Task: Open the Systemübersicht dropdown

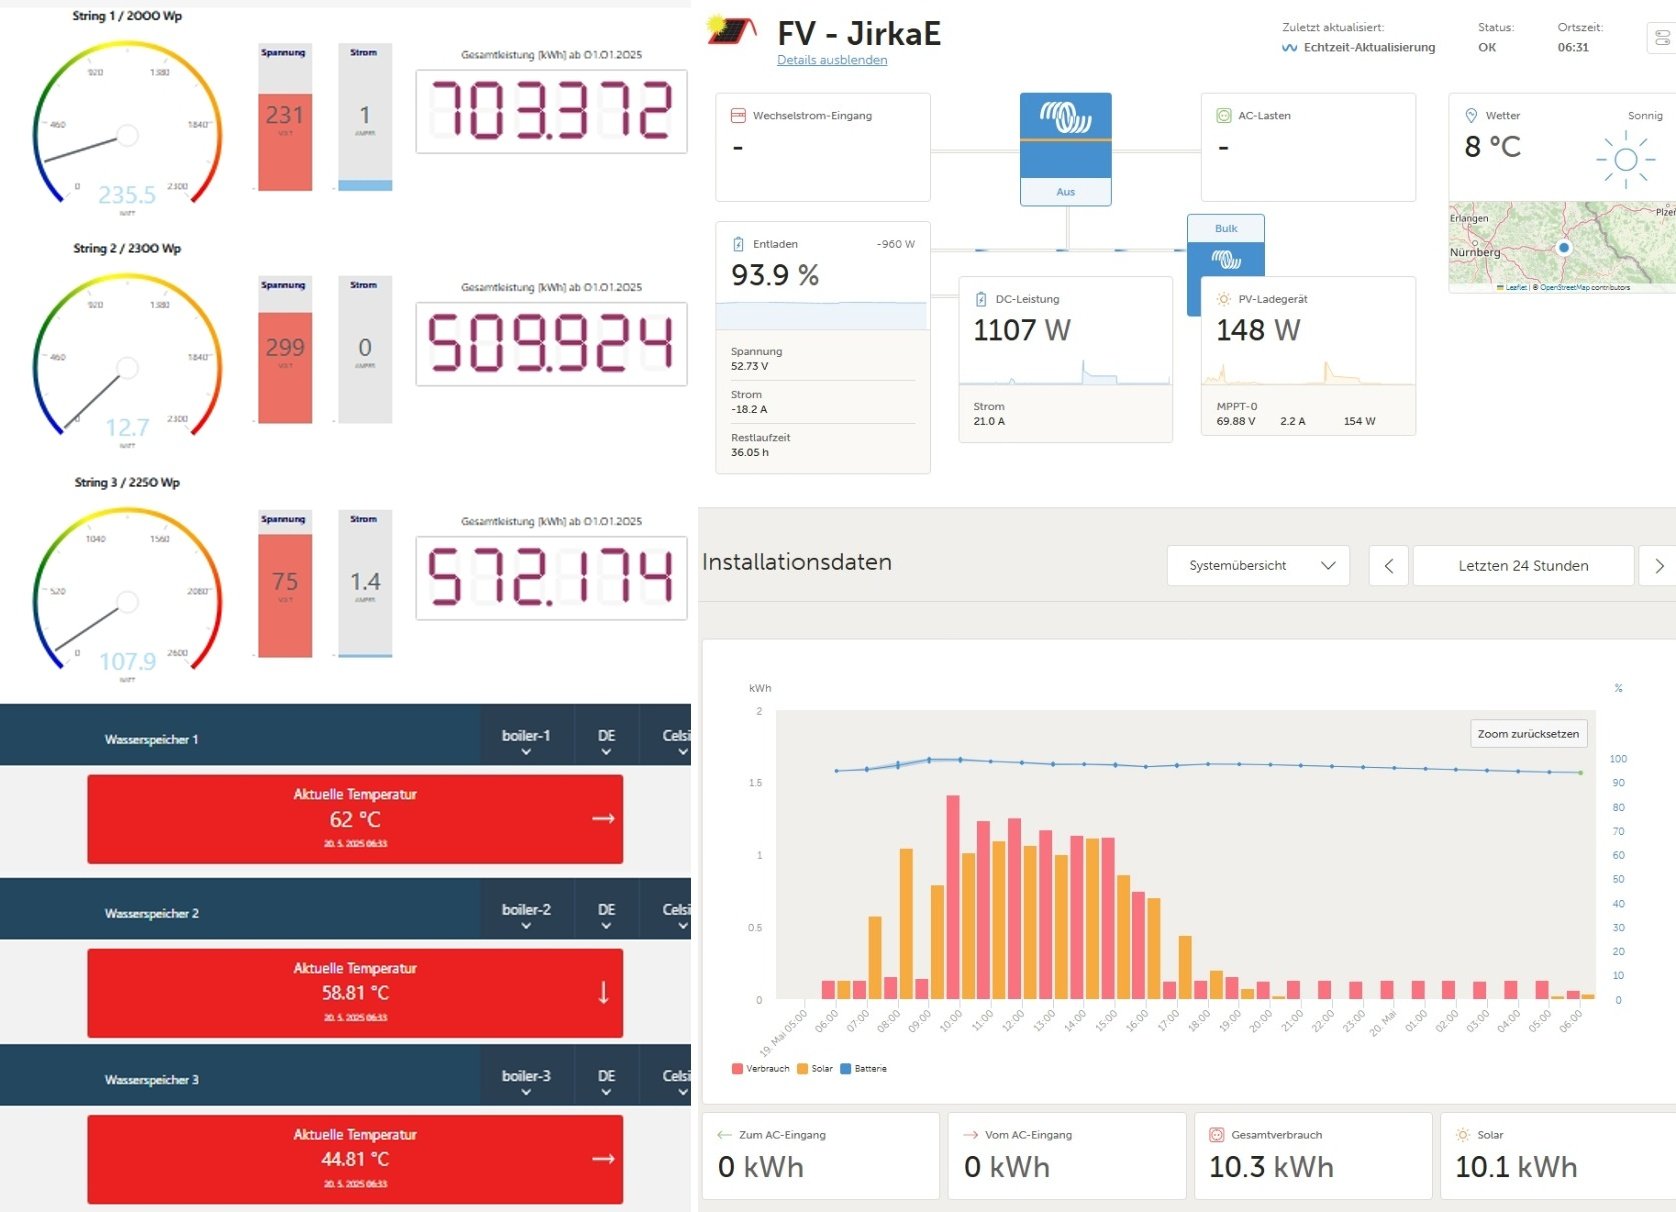Action: [x=1258, y=566]
